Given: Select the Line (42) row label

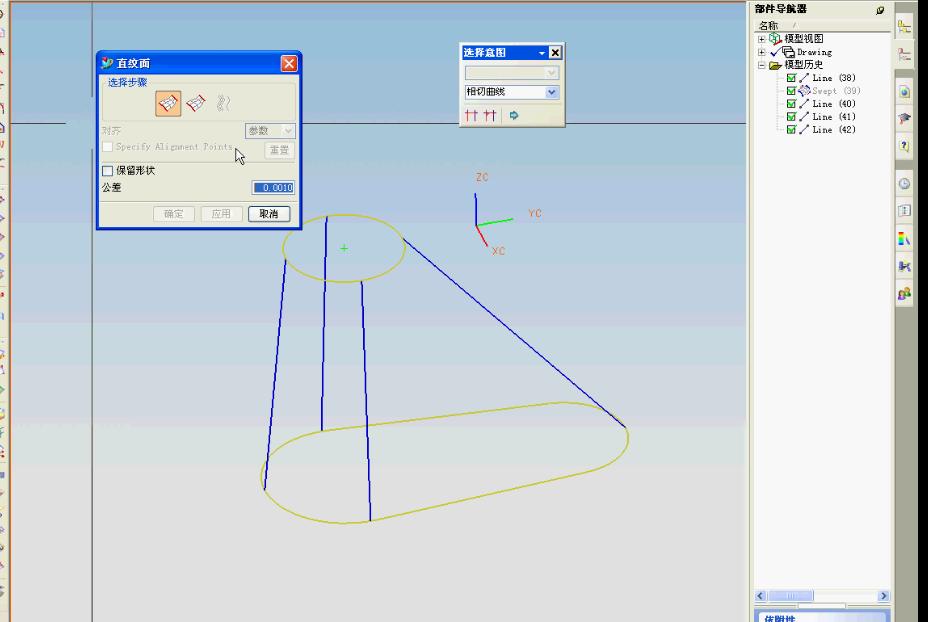Looking at the screenshot, I should [834, 130].
